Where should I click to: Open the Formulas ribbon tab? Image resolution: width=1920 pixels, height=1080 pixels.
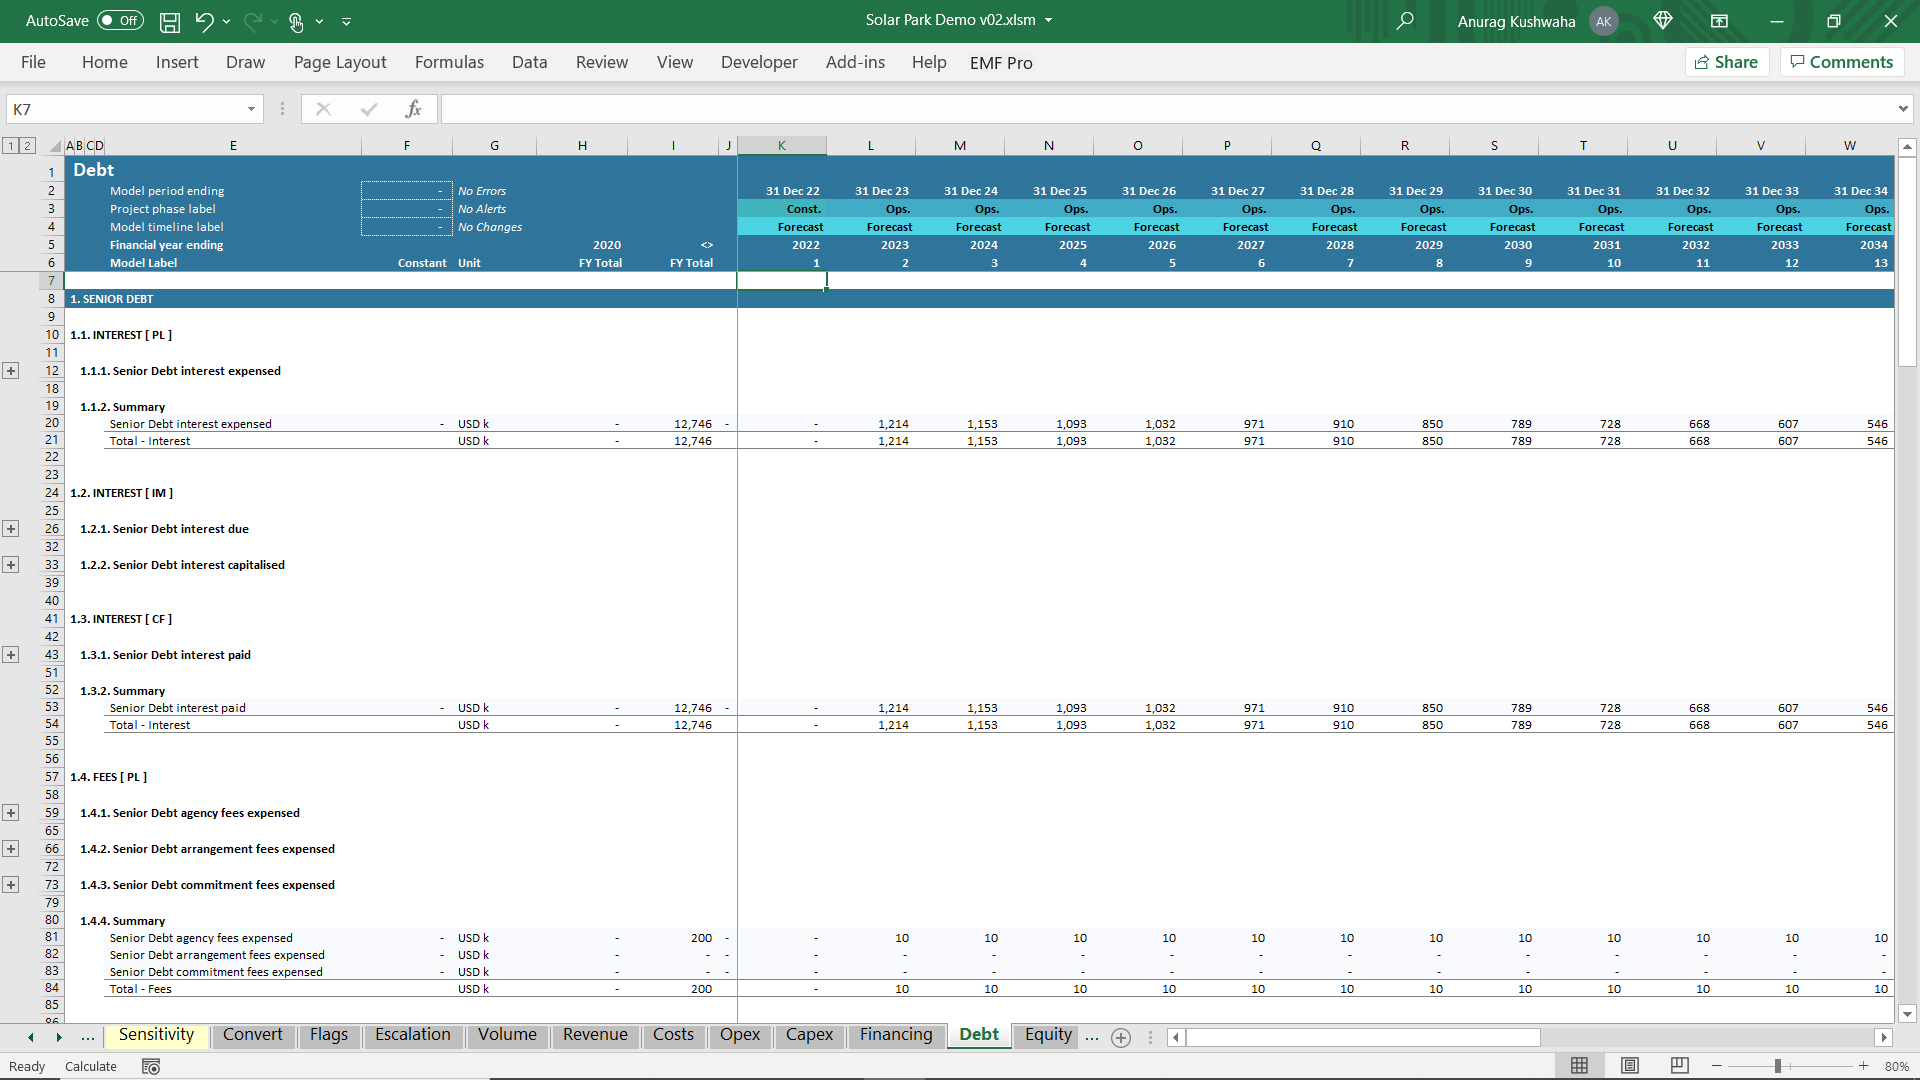(449, 62)
